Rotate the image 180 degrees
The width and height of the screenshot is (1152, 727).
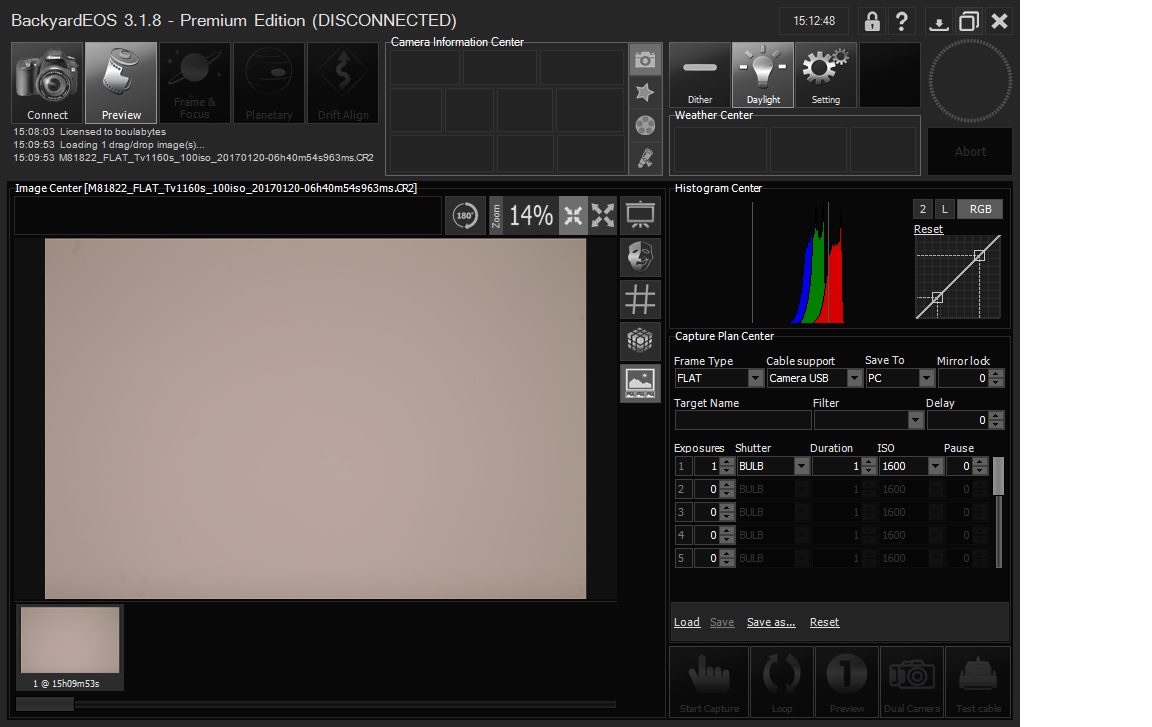pyautogui.click(x=465, y=216)
